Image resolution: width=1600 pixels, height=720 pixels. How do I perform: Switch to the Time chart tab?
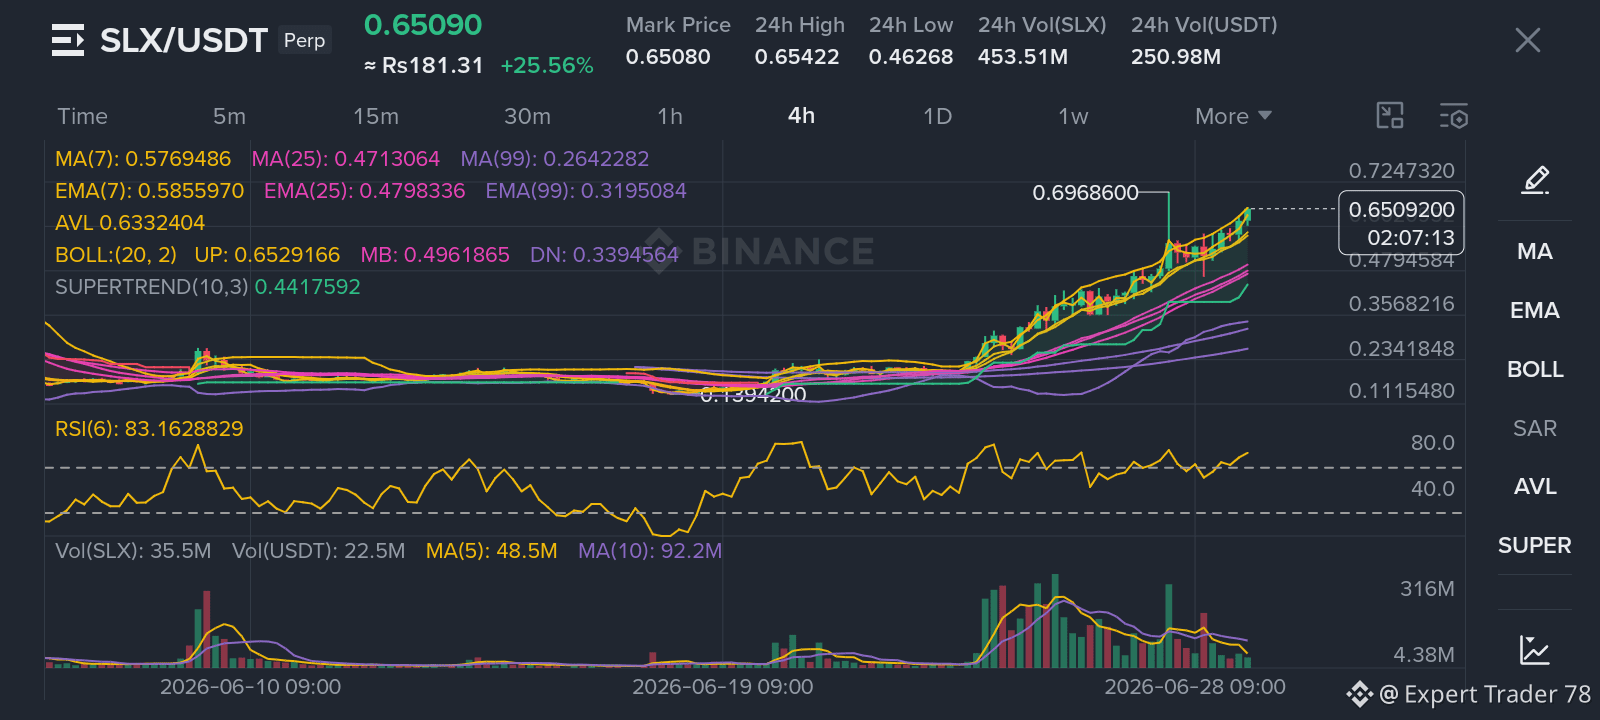point(82,116)
